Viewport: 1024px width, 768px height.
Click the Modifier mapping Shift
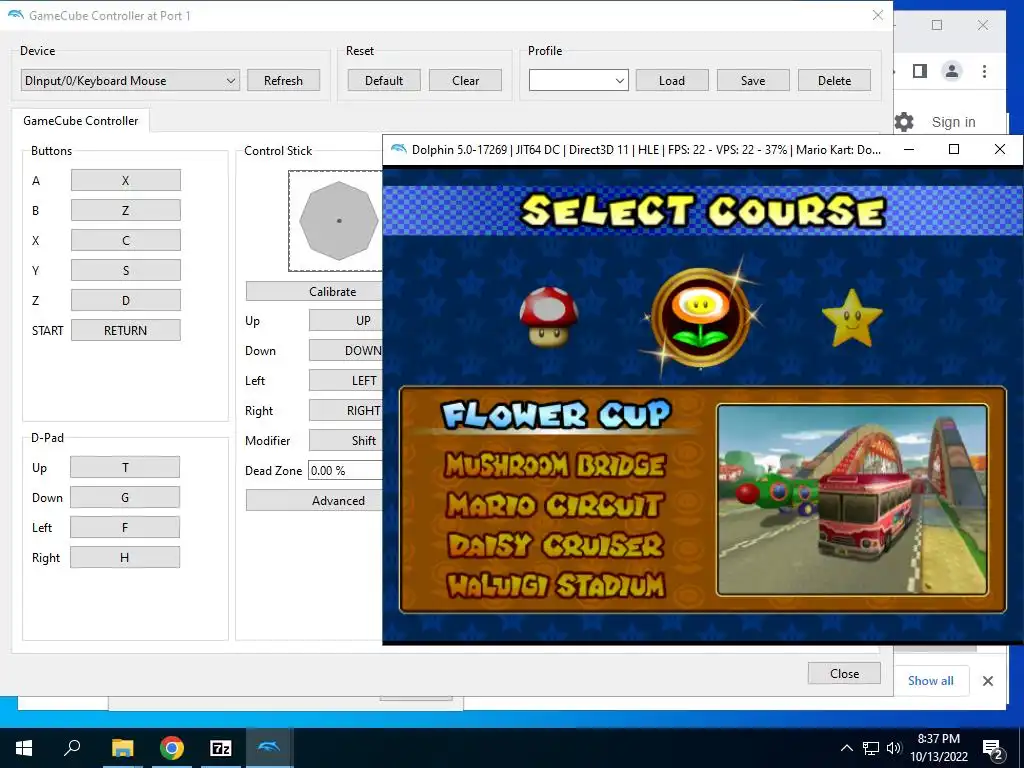345,441
